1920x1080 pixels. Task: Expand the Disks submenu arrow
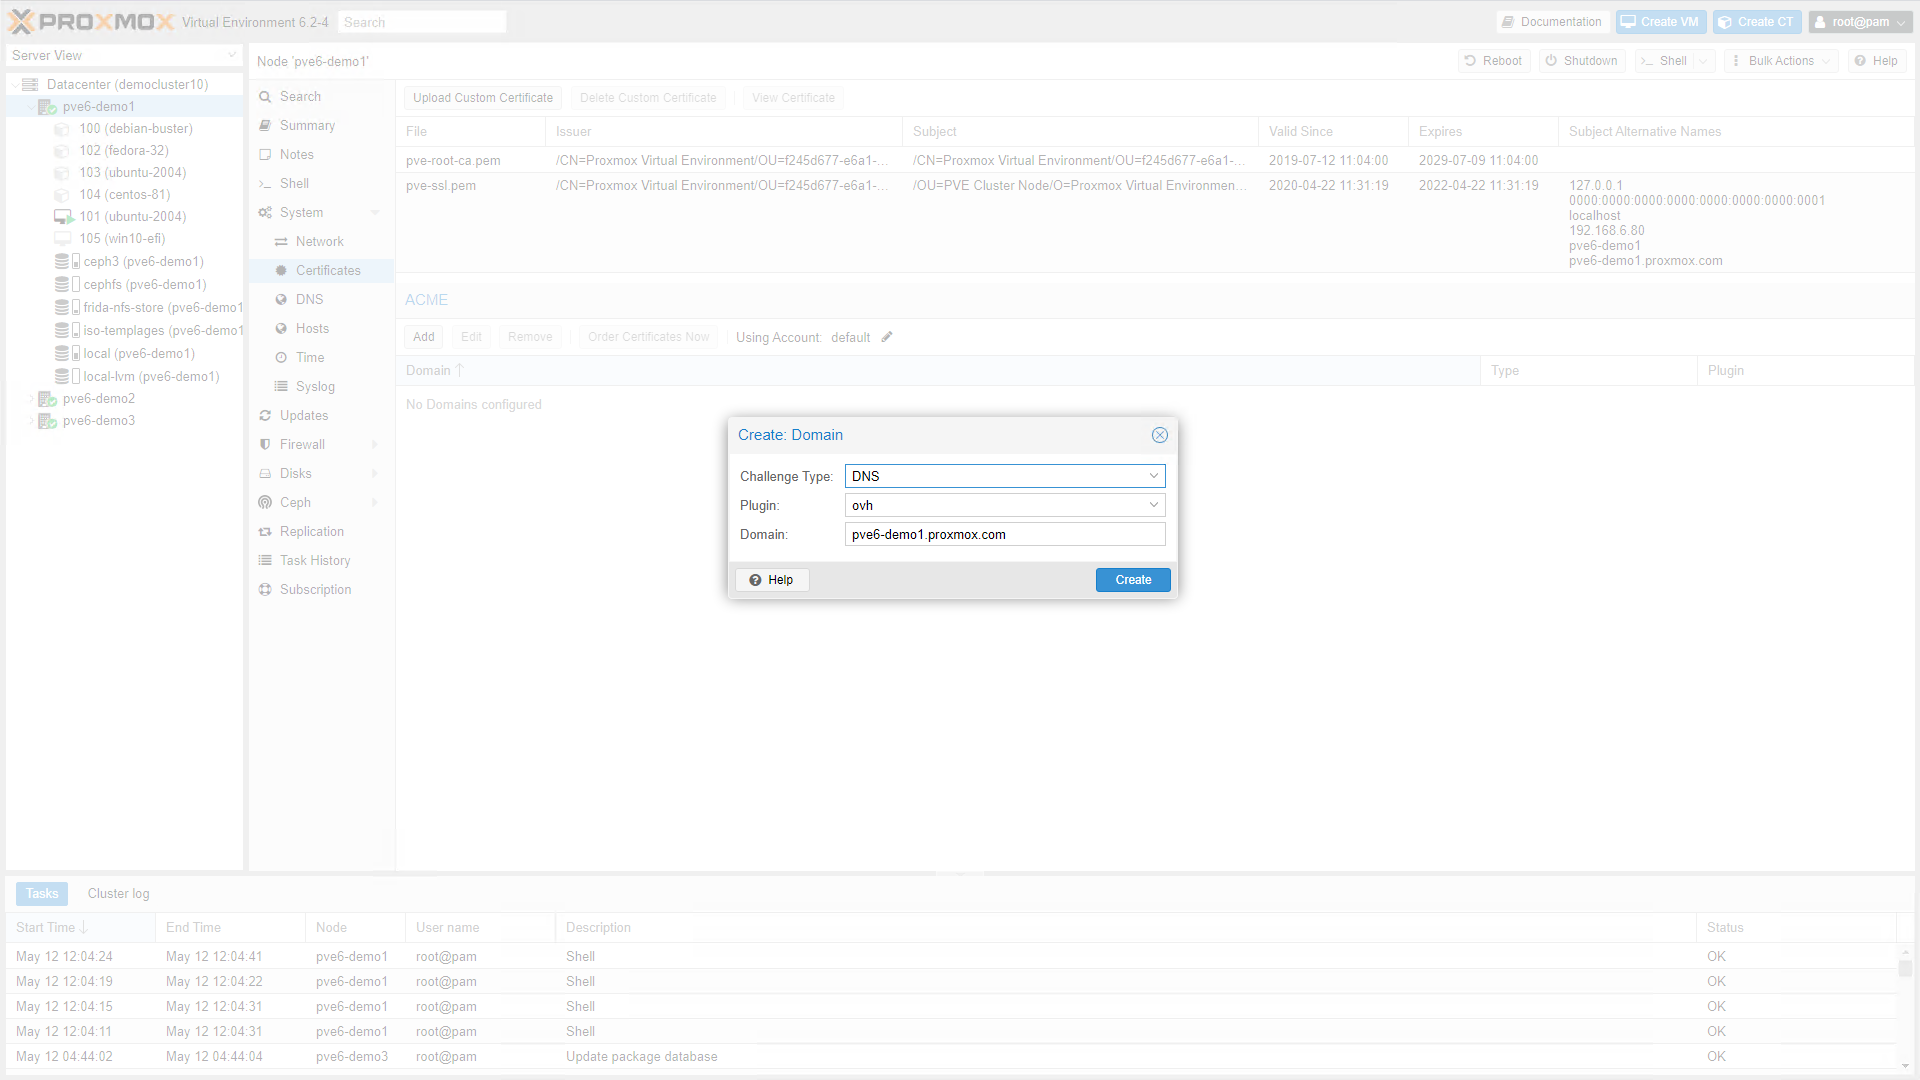coord(375,474)
